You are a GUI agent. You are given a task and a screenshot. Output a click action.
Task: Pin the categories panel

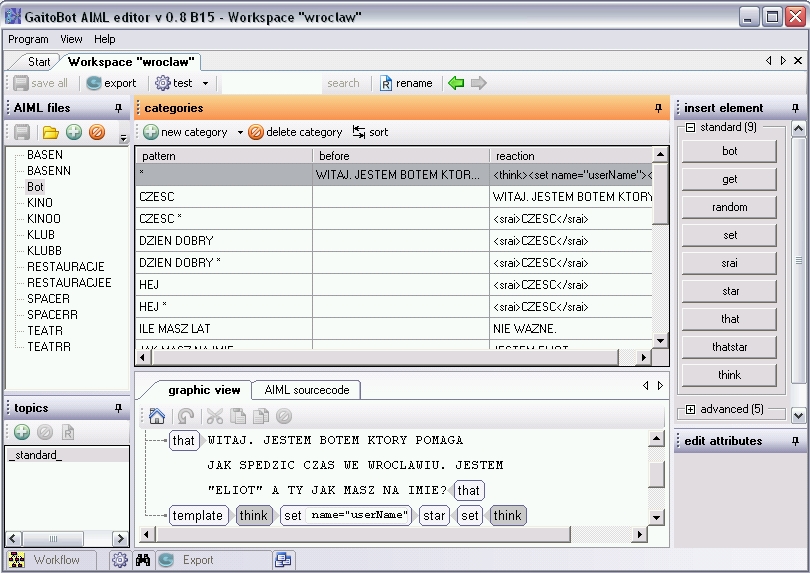[x=658, y=108]
